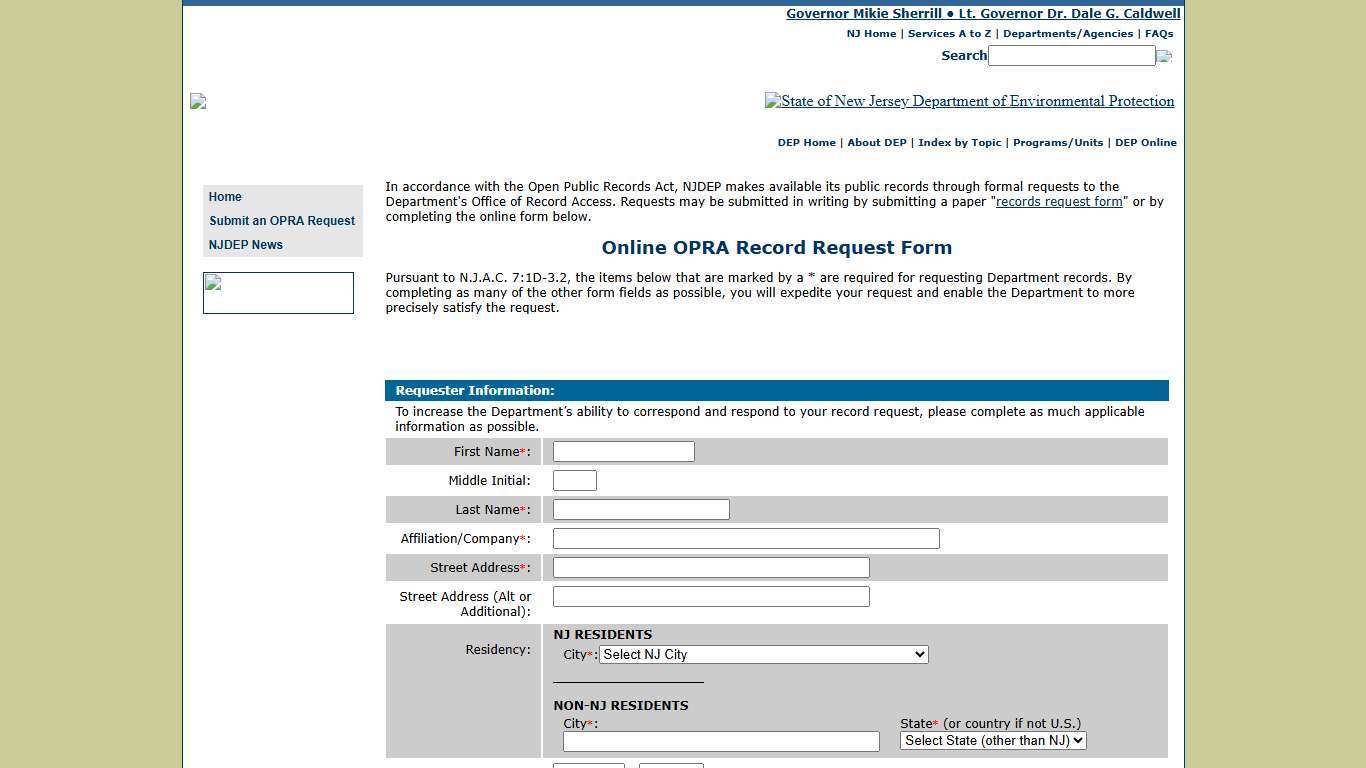The width and height of the screenshot is (1366, 768).
Task: Click the Middle Initial field
Action: point(574,480)
